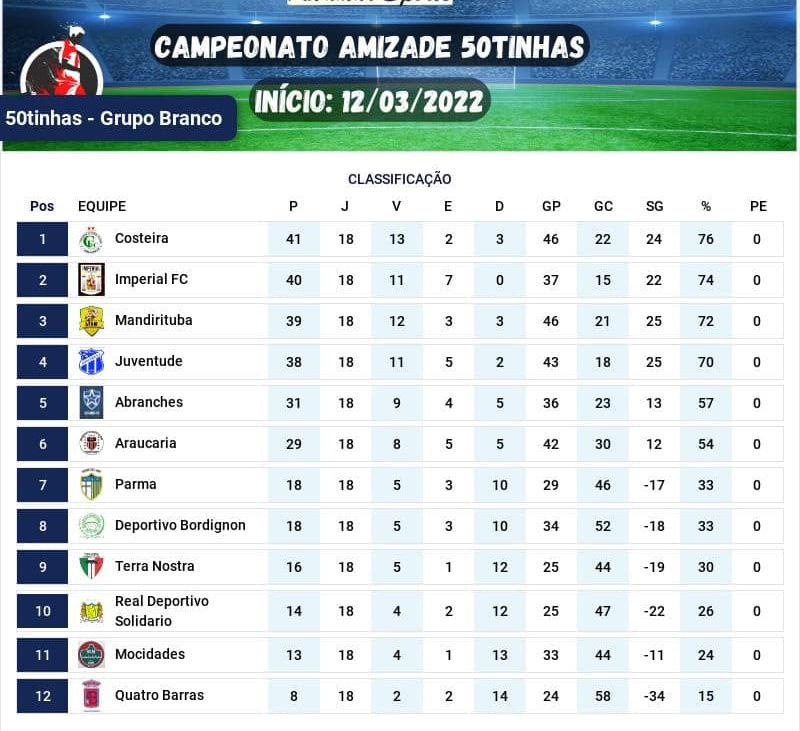800x731 pixels.
Task: Click the Mandirituba yellow crest icon
Action: pos(91,321)
